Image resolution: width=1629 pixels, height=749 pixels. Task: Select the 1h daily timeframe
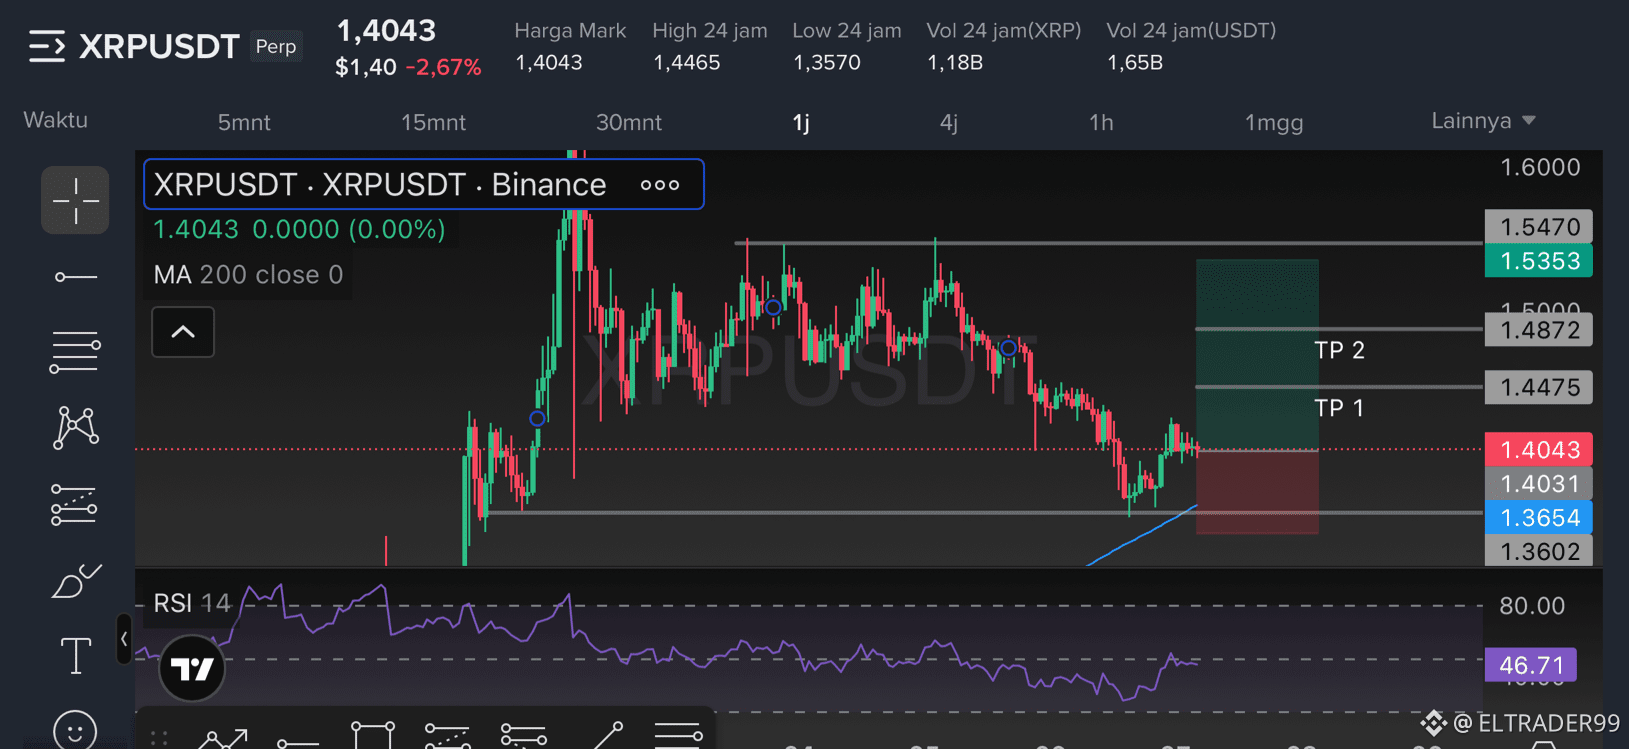pyautogui.click(x=1101, y=122)
